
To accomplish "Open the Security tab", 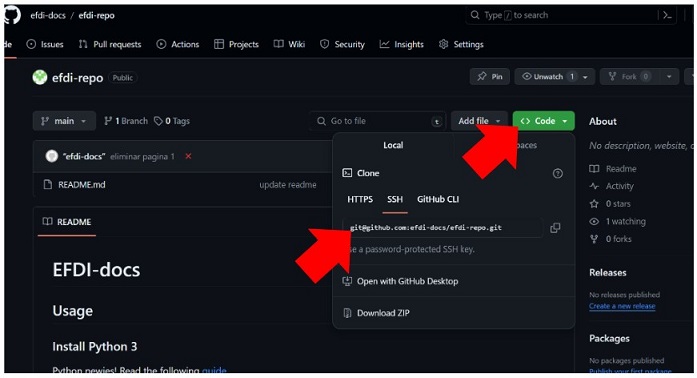I will point(342,44).
